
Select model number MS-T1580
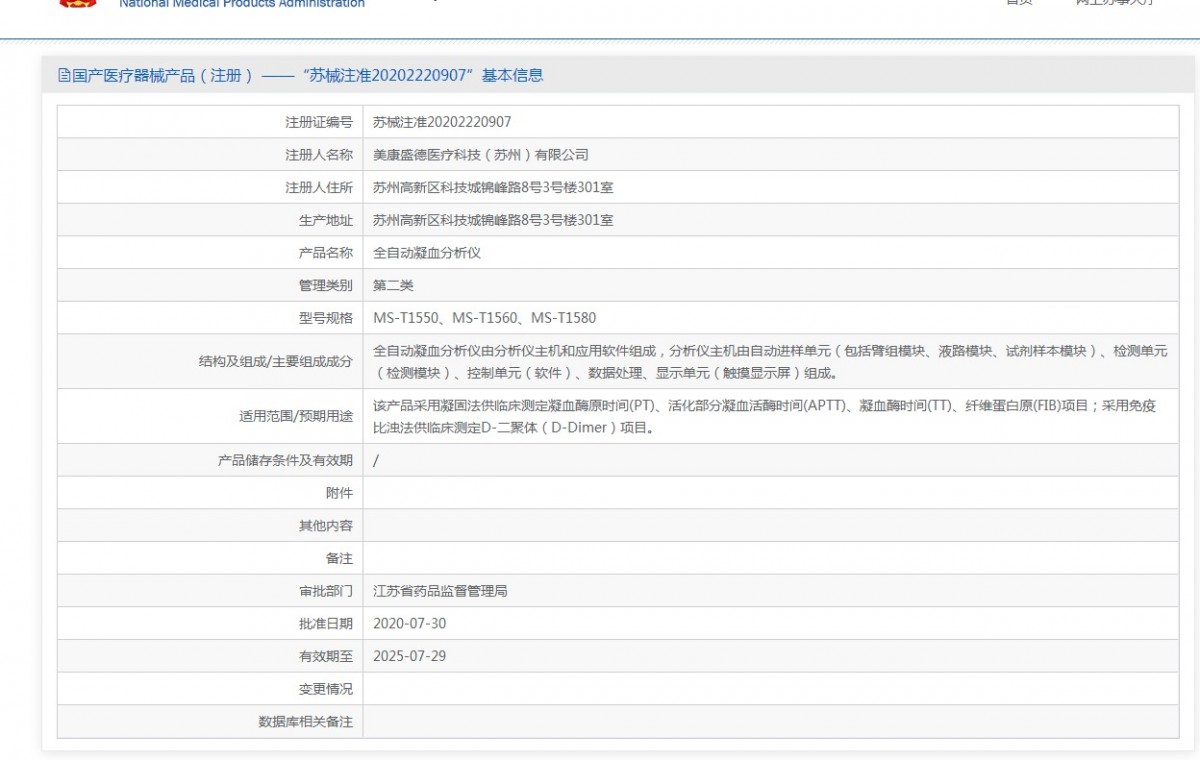coord(563,318)
